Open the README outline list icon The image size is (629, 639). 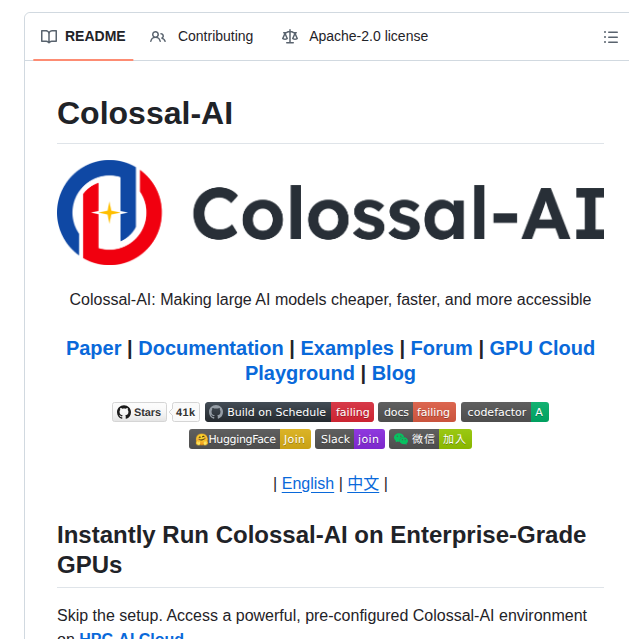[x=611, y=37]
